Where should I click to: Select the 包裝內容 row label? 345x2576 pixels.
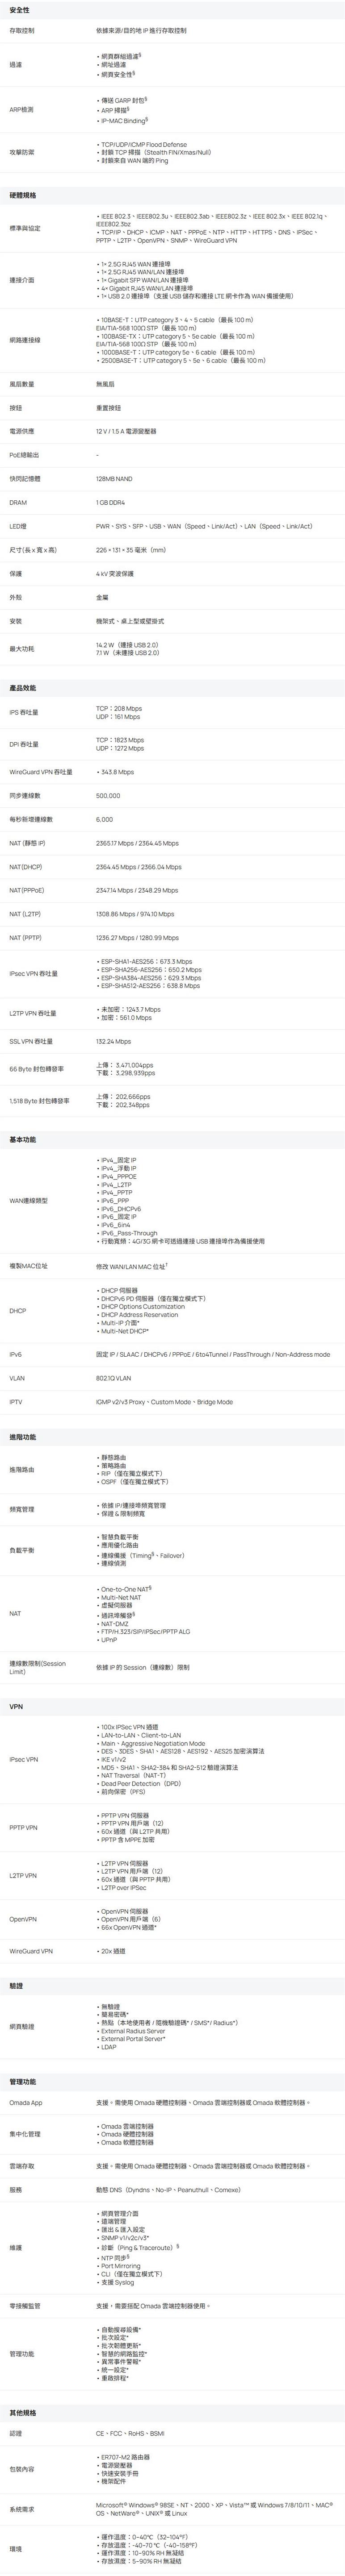tap(22, 2469)
